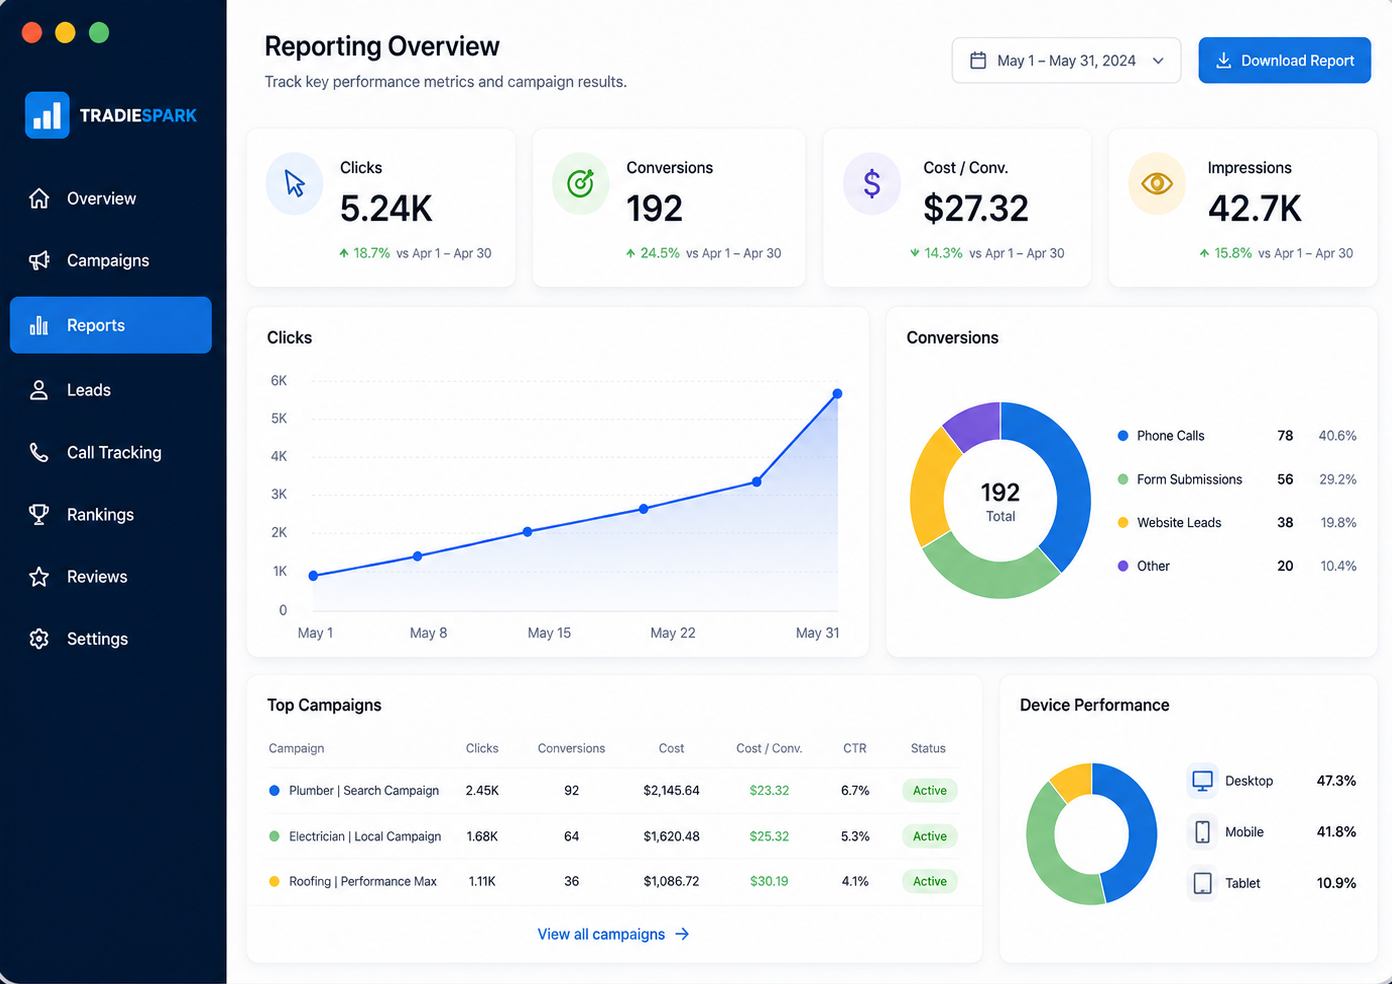Click the blue Phone Calls legend dot

1123,436
